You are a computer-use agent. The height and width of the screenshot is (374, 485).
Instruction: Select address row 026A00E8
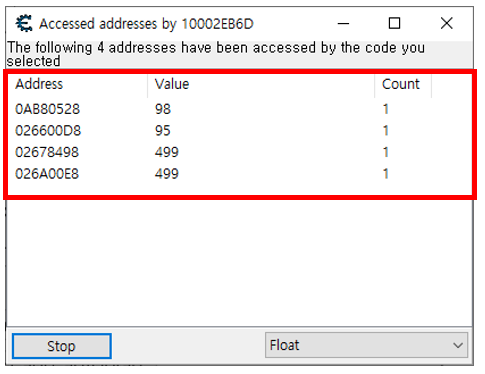point(239,174)
